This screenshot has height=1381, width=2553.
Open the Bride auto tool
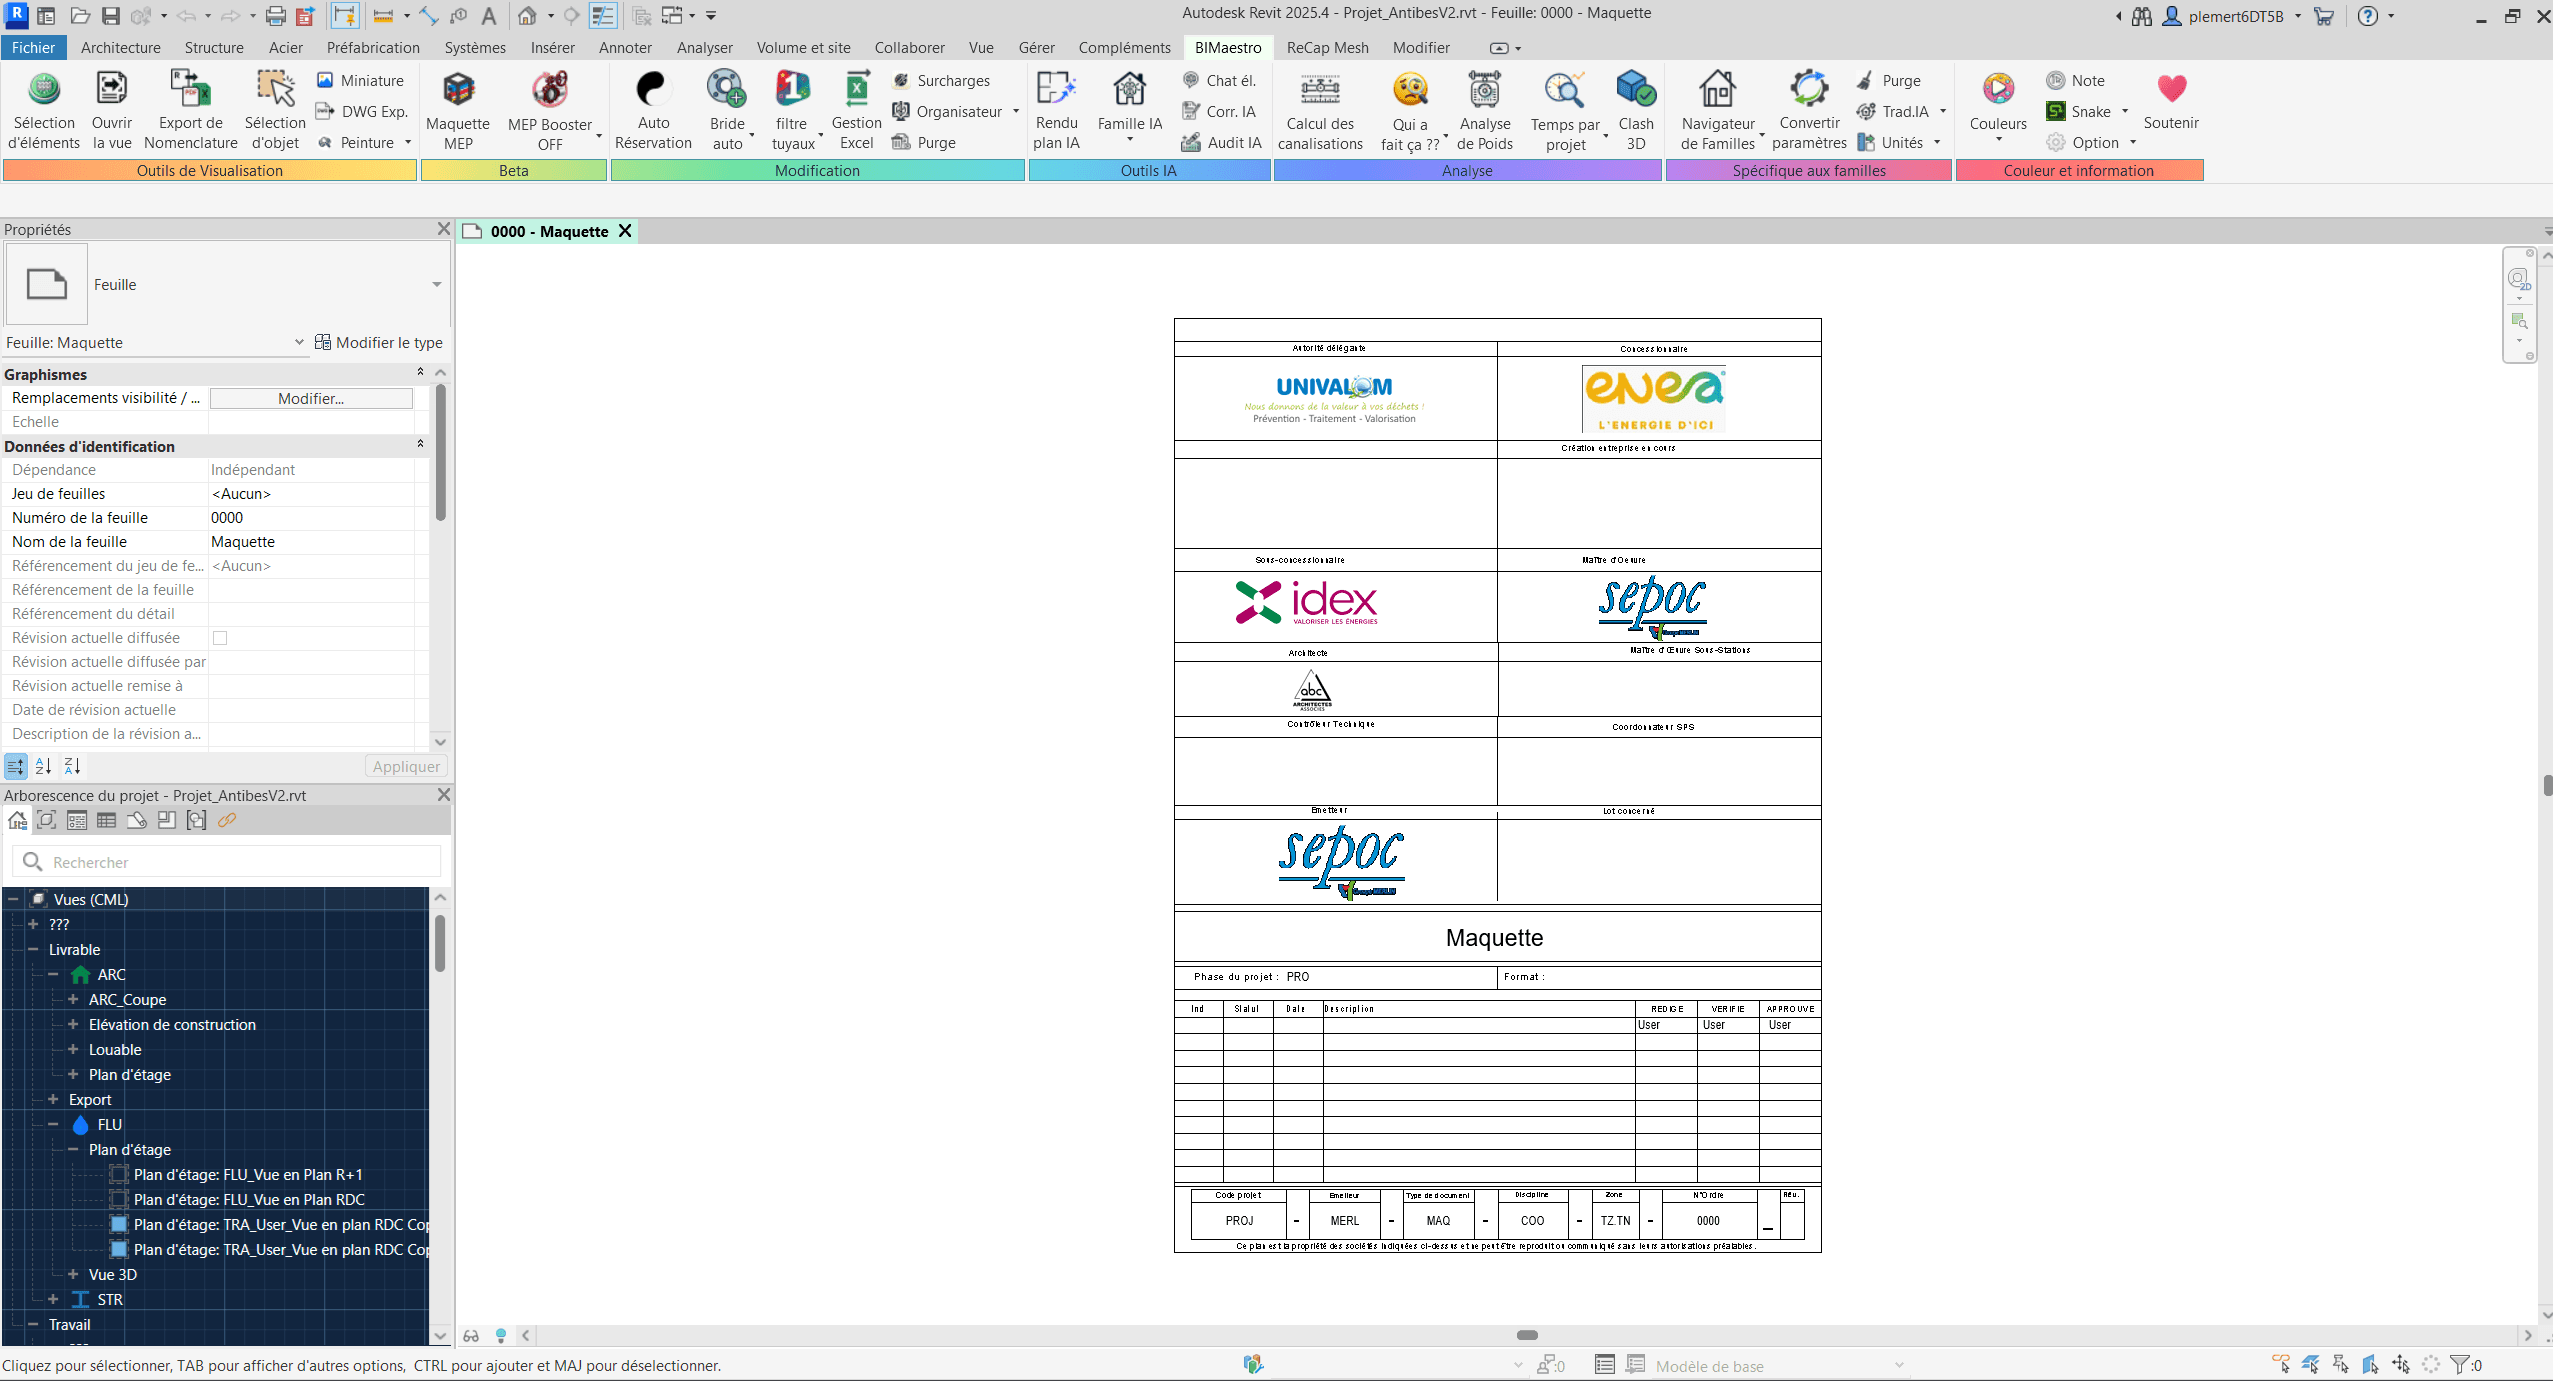[x=727, y=110]
